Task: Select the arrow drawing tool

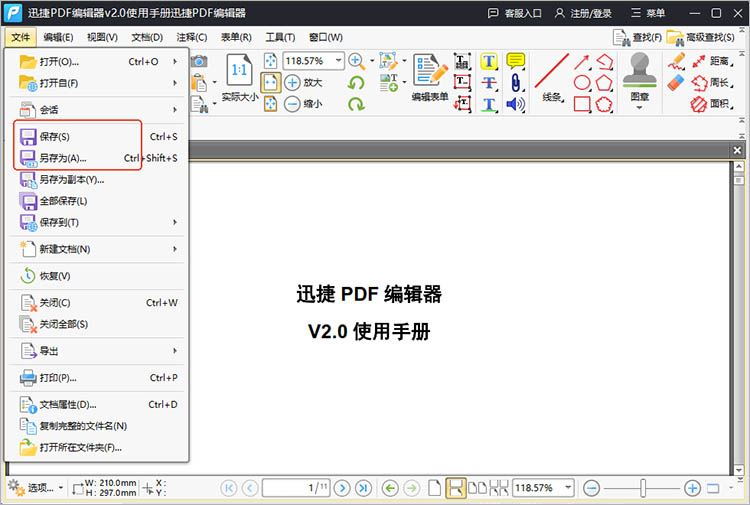Action: (582, 62)
